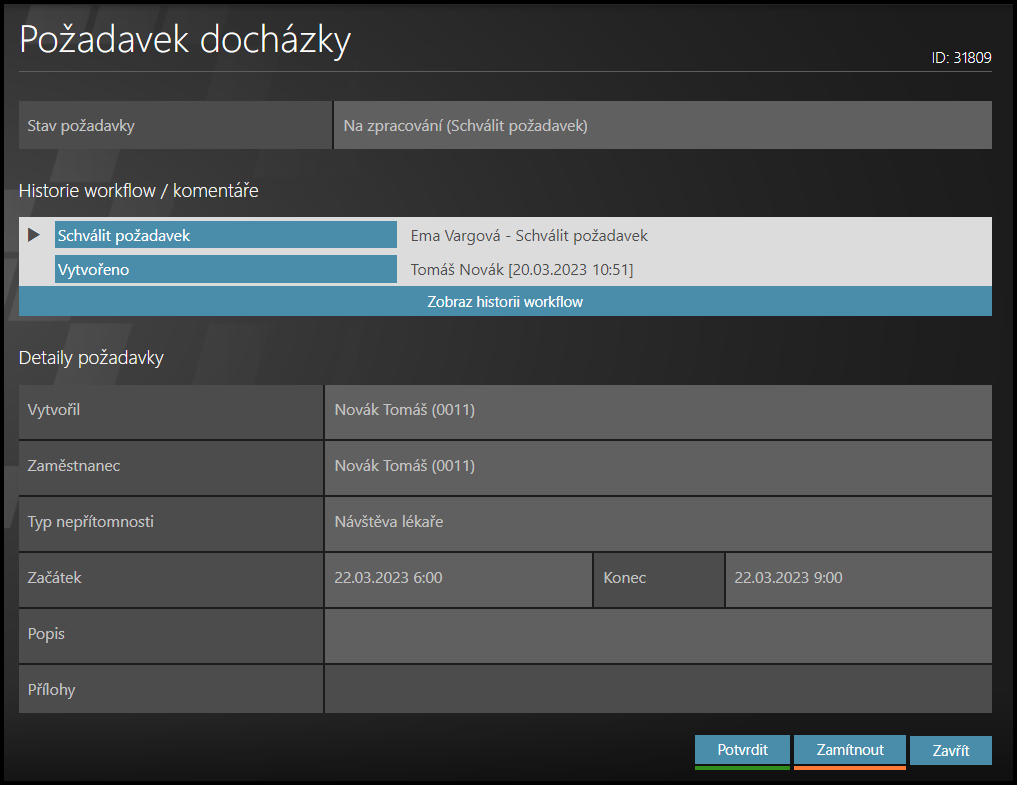Focus the empty Popis field
Screen dimensions: 1017x785
(657, 635)
